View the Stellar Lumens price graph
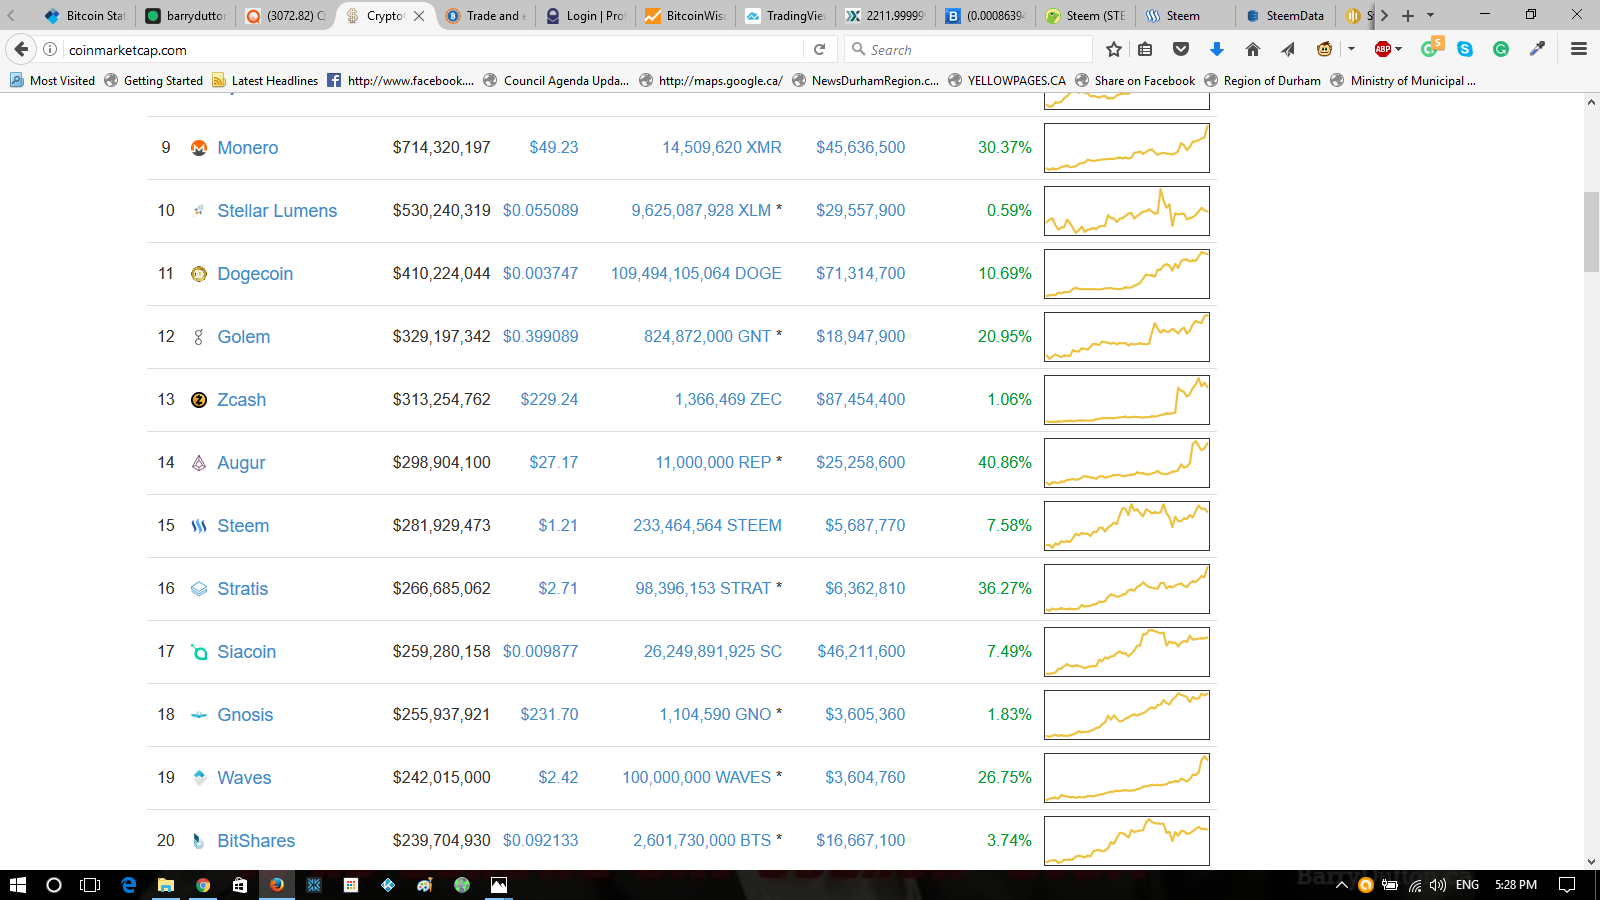Viewport: 1600px width, 900px height. pos(1127,211)
